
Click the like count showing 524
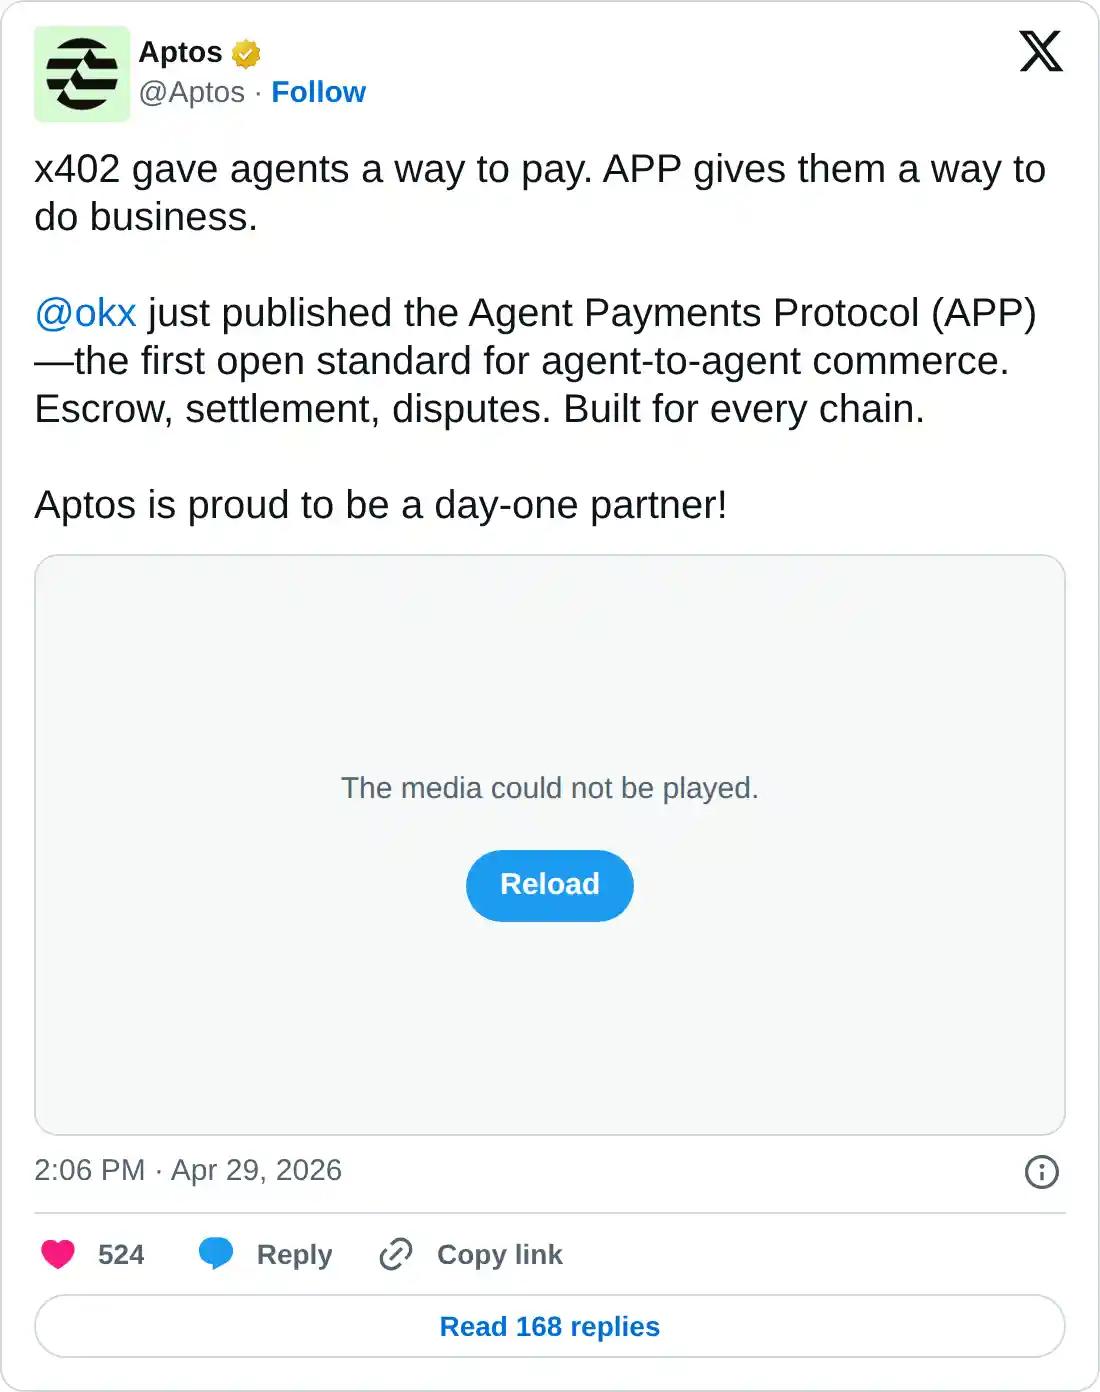(118, 1254)
